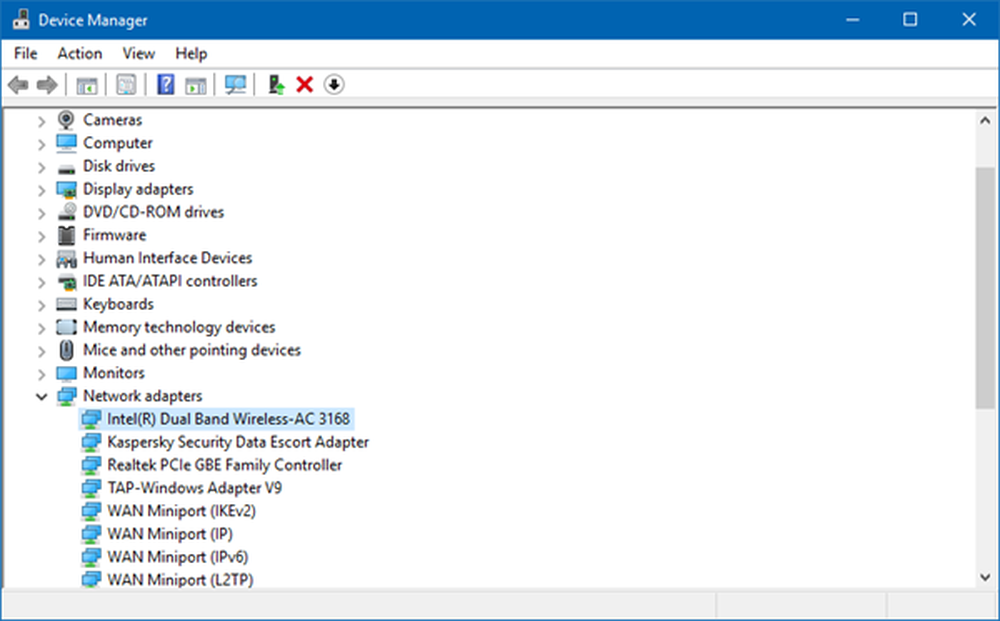Expand the Keyboards category
Screen dimensions: 1000x621
click(x=41, y=304)
